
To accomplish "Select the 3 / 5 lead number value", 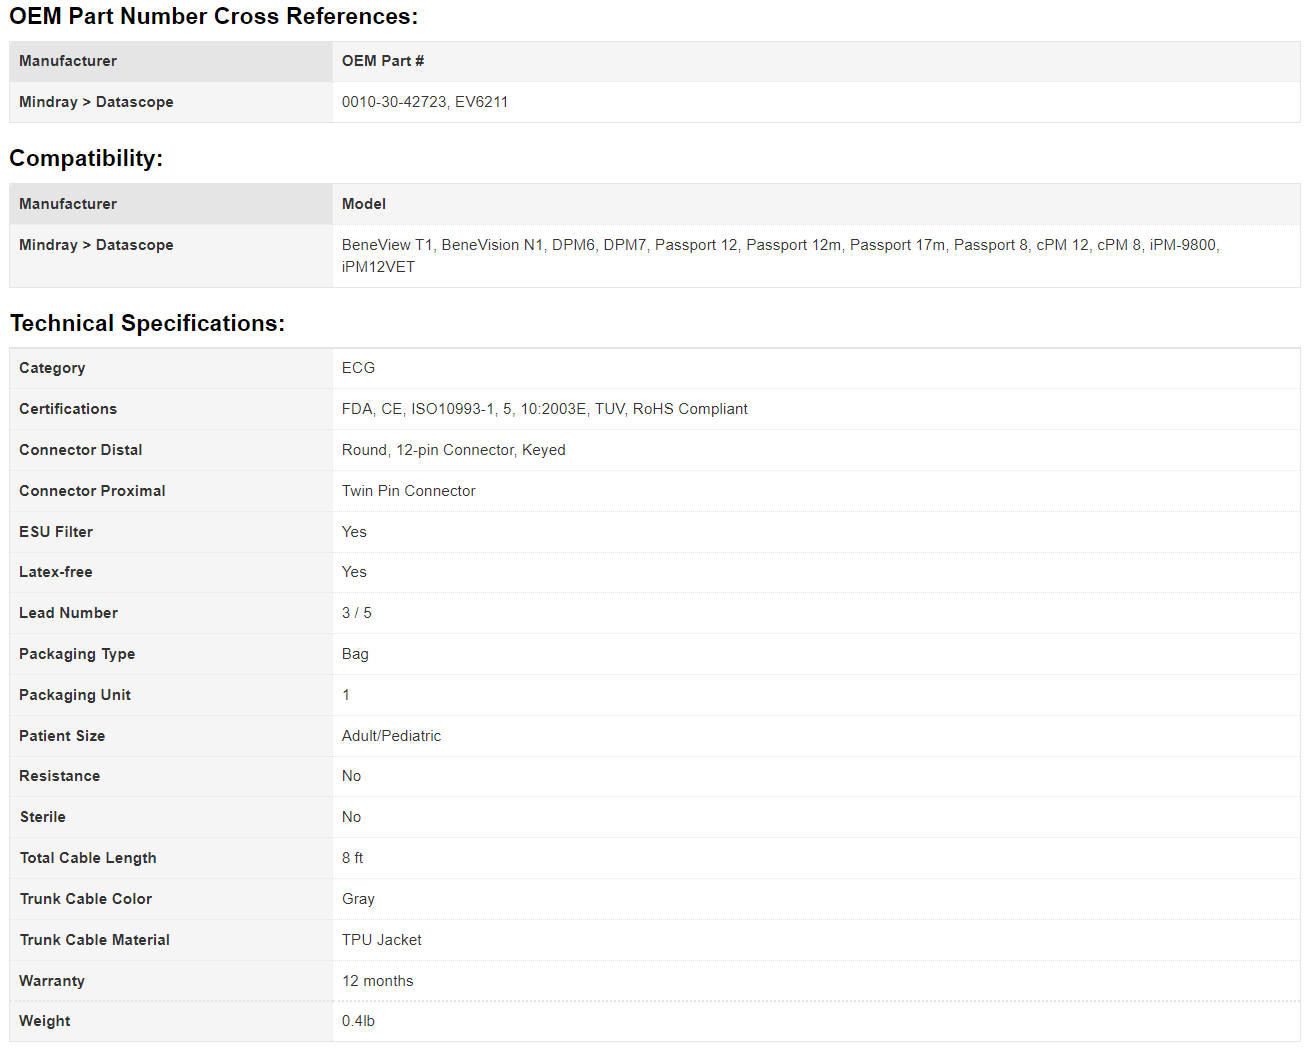I will (357, 613).
